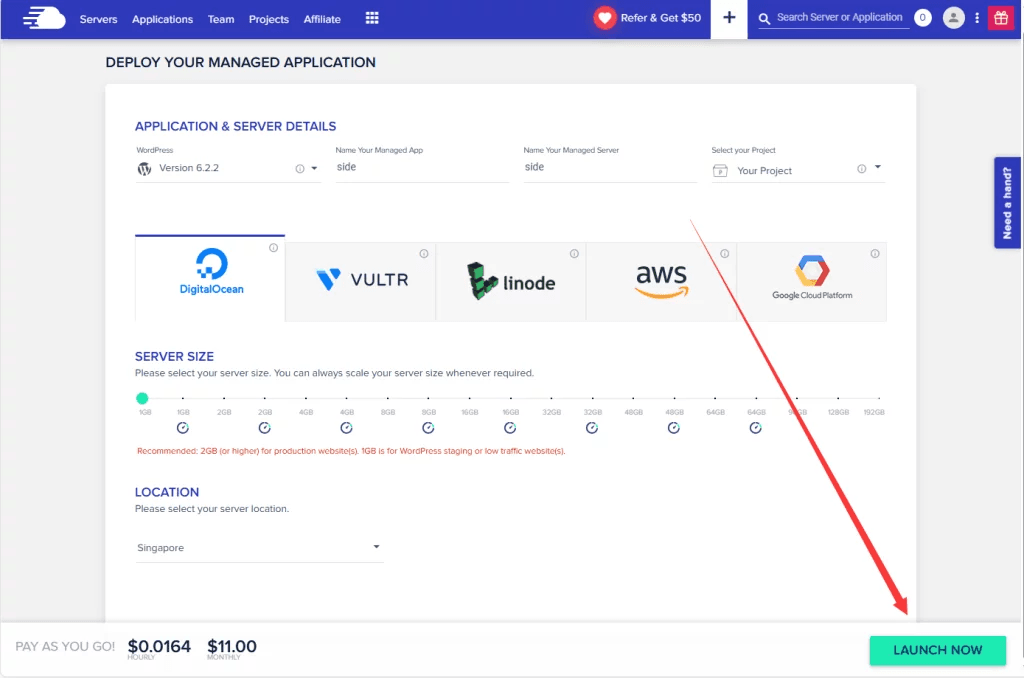The height and width of the screenshot is (678, 1024).
Task: Open the Servers menu
Action: (99, 19)
